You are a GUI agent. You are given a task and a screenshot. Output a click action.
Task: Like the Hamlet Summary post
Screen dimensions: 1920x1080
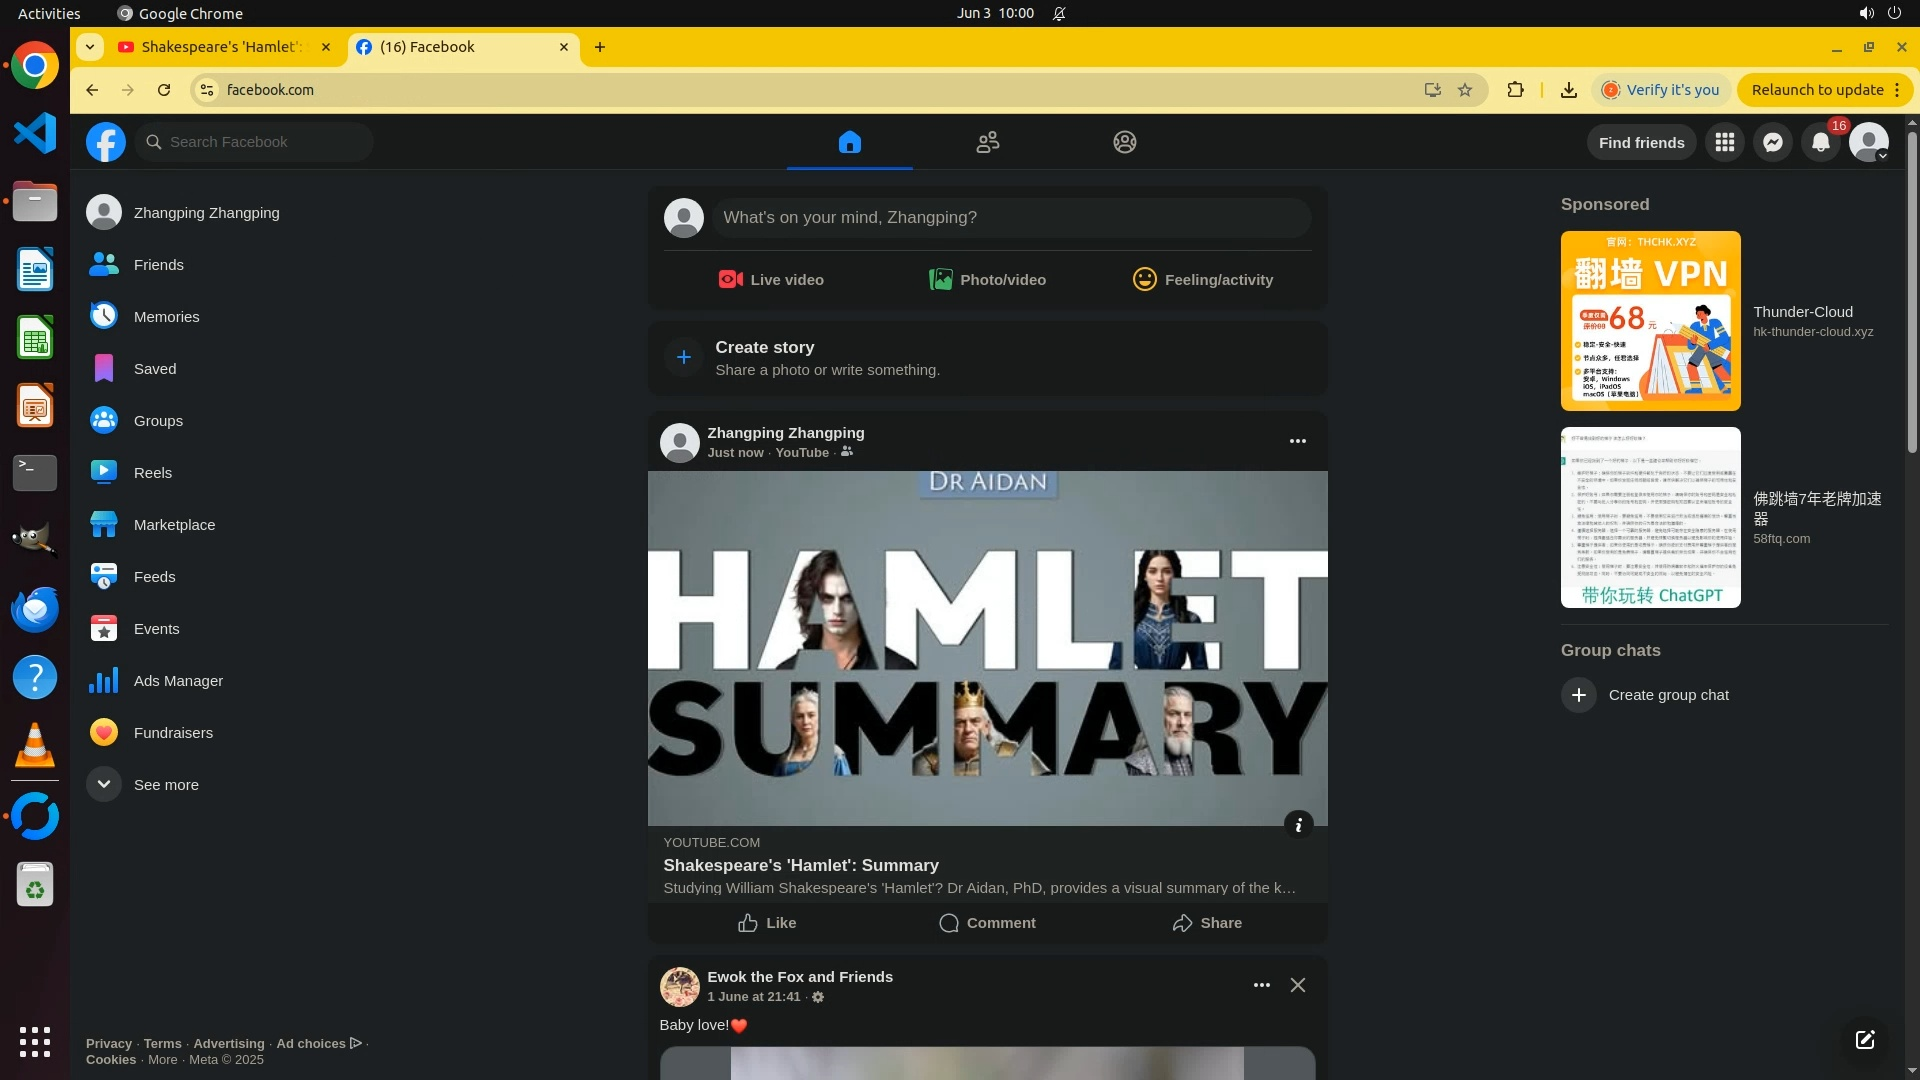(767, 923)
